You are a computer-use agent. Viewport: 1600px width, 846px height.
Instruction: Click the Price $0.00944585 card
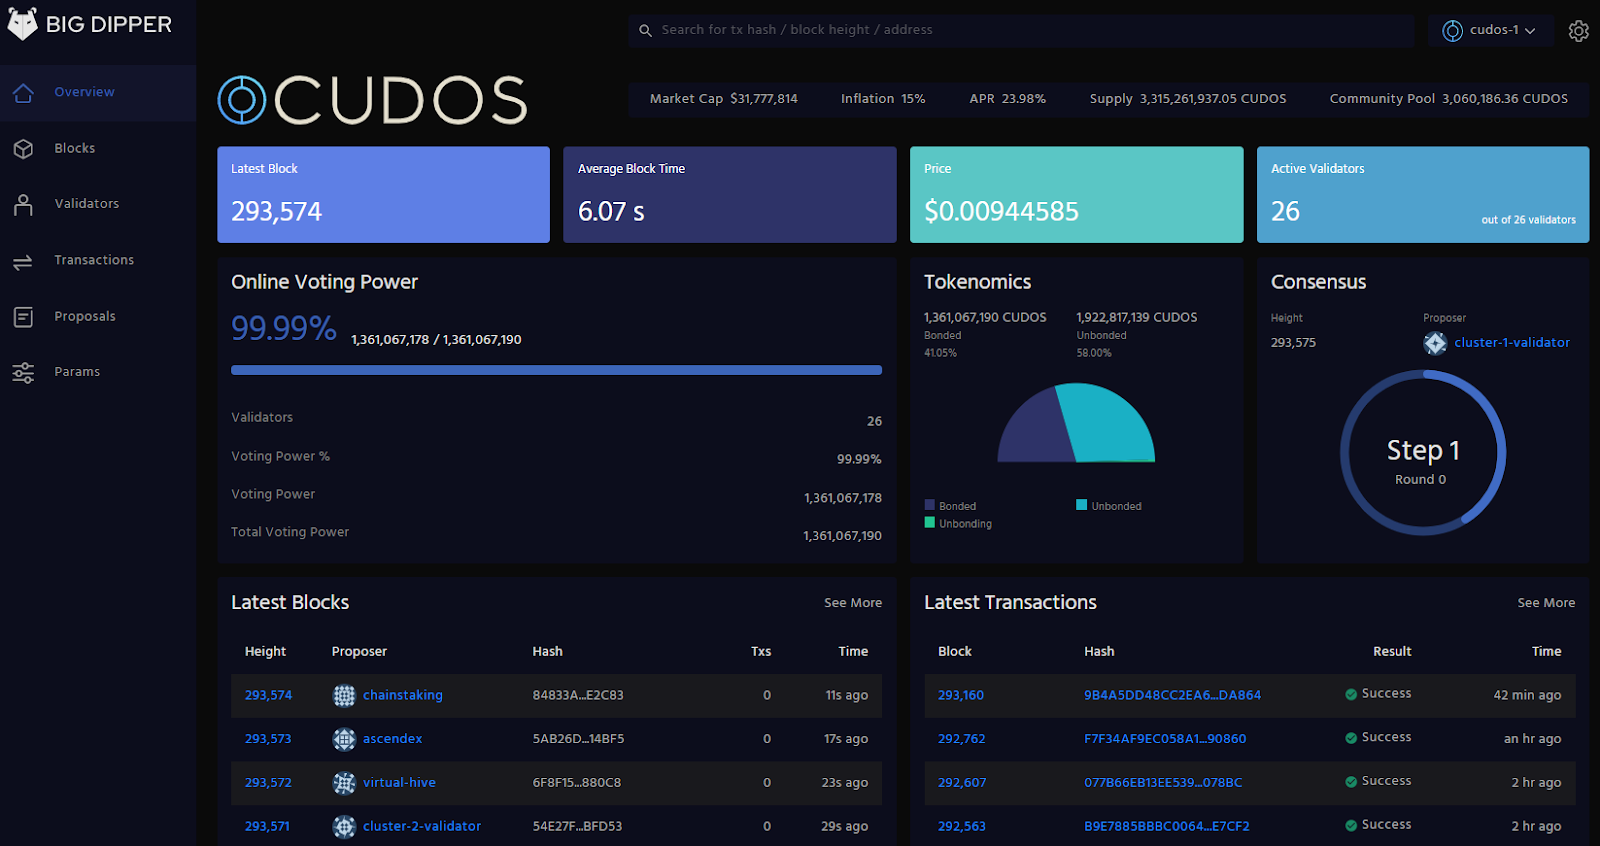click(1076, 195)
